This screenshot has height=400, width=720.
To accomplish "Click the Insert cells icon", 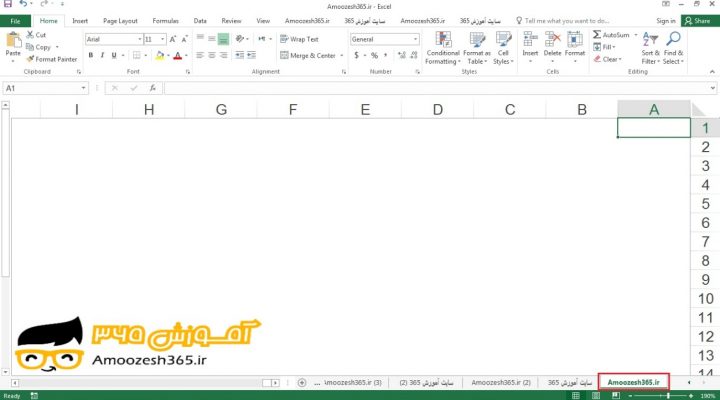I will tap(530, 39).
